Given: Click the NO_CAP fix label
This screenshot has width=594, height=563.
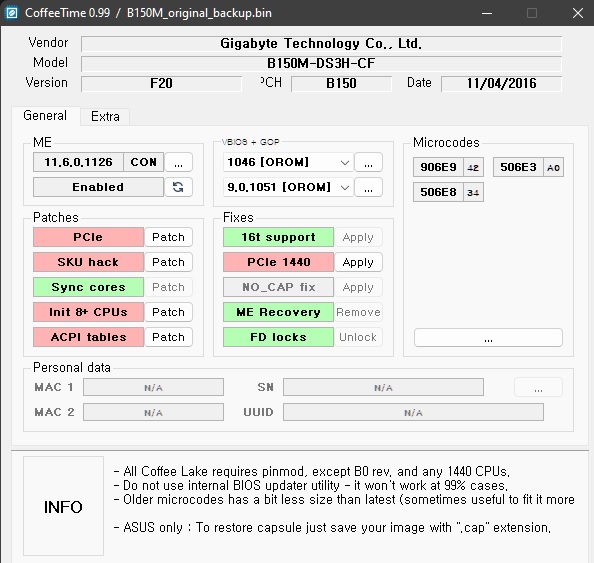Looking at the screenshot, I should 278,287.
